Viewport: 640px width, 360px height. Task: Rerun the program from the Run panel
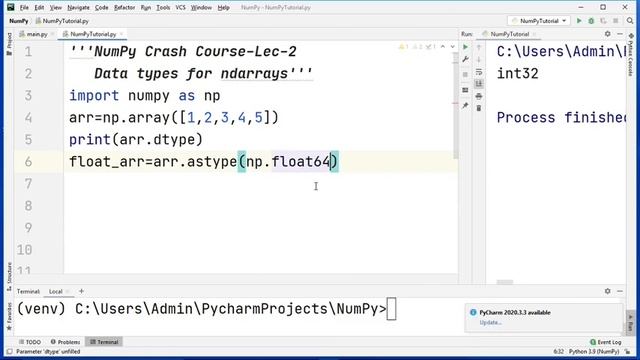click(465, 47)
